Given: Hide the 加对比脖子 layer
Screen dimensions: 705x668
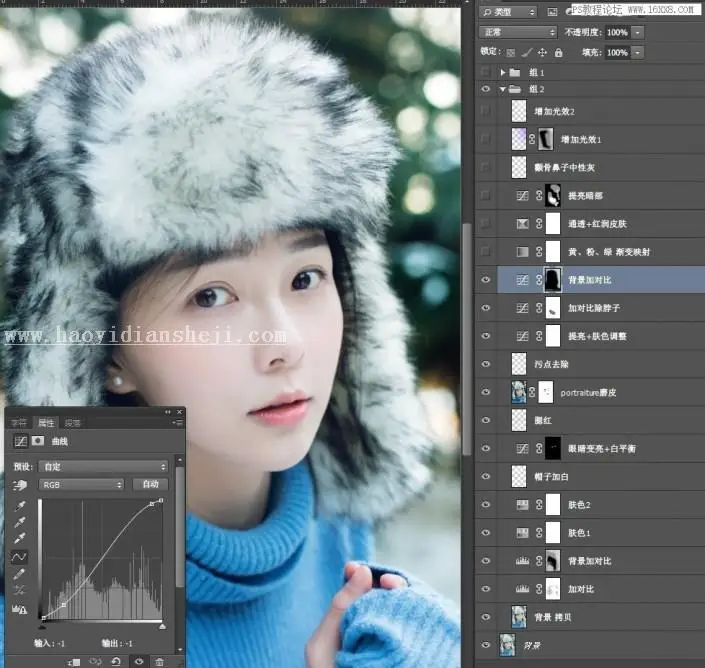Looking at the screenshot, I should pyautogui.click(x=486, y=308).
